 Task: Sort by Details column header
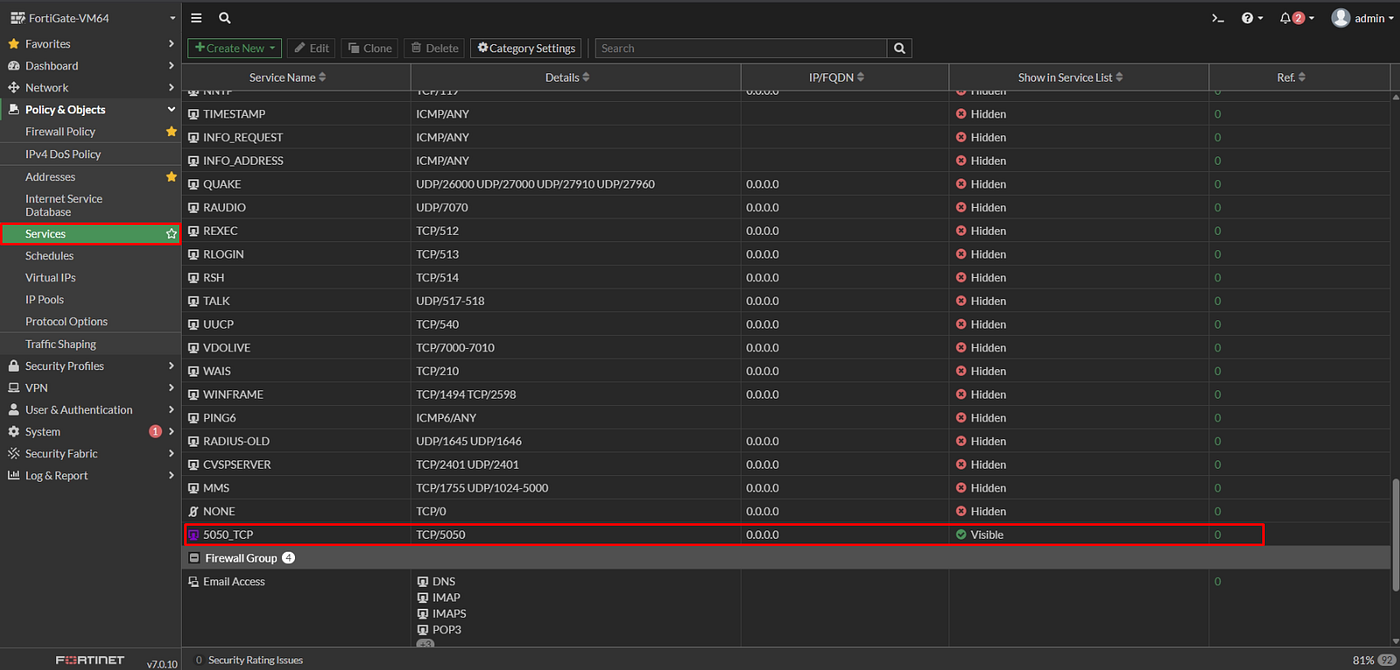[x=567, y=77]
